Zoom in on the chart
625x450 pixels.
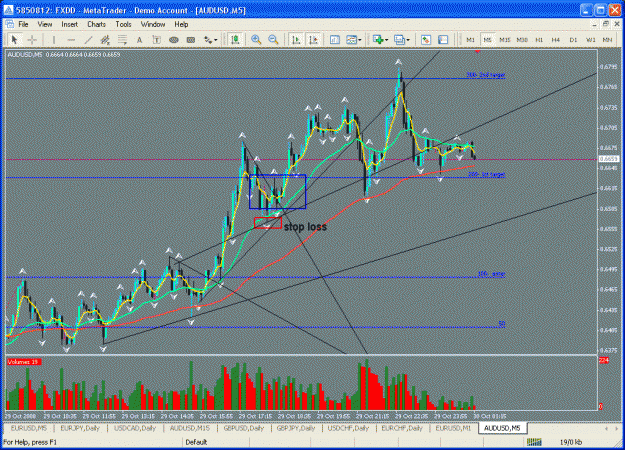pos(256,39)
